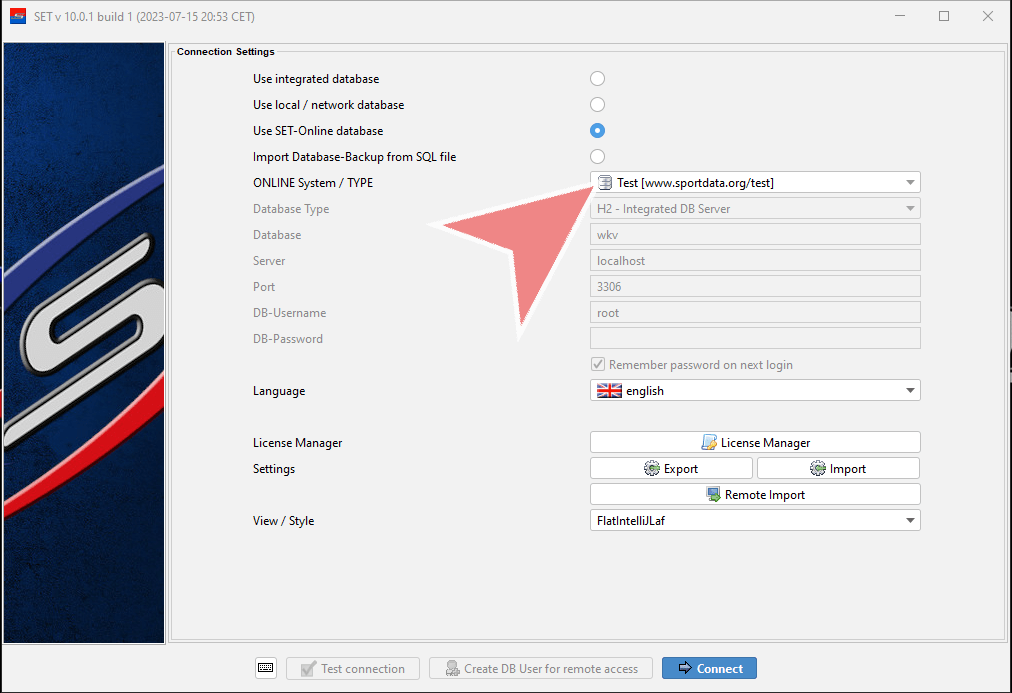Export settings with the Export button
The height and width of the screenshot is (693, 1012).
(671, 468)
